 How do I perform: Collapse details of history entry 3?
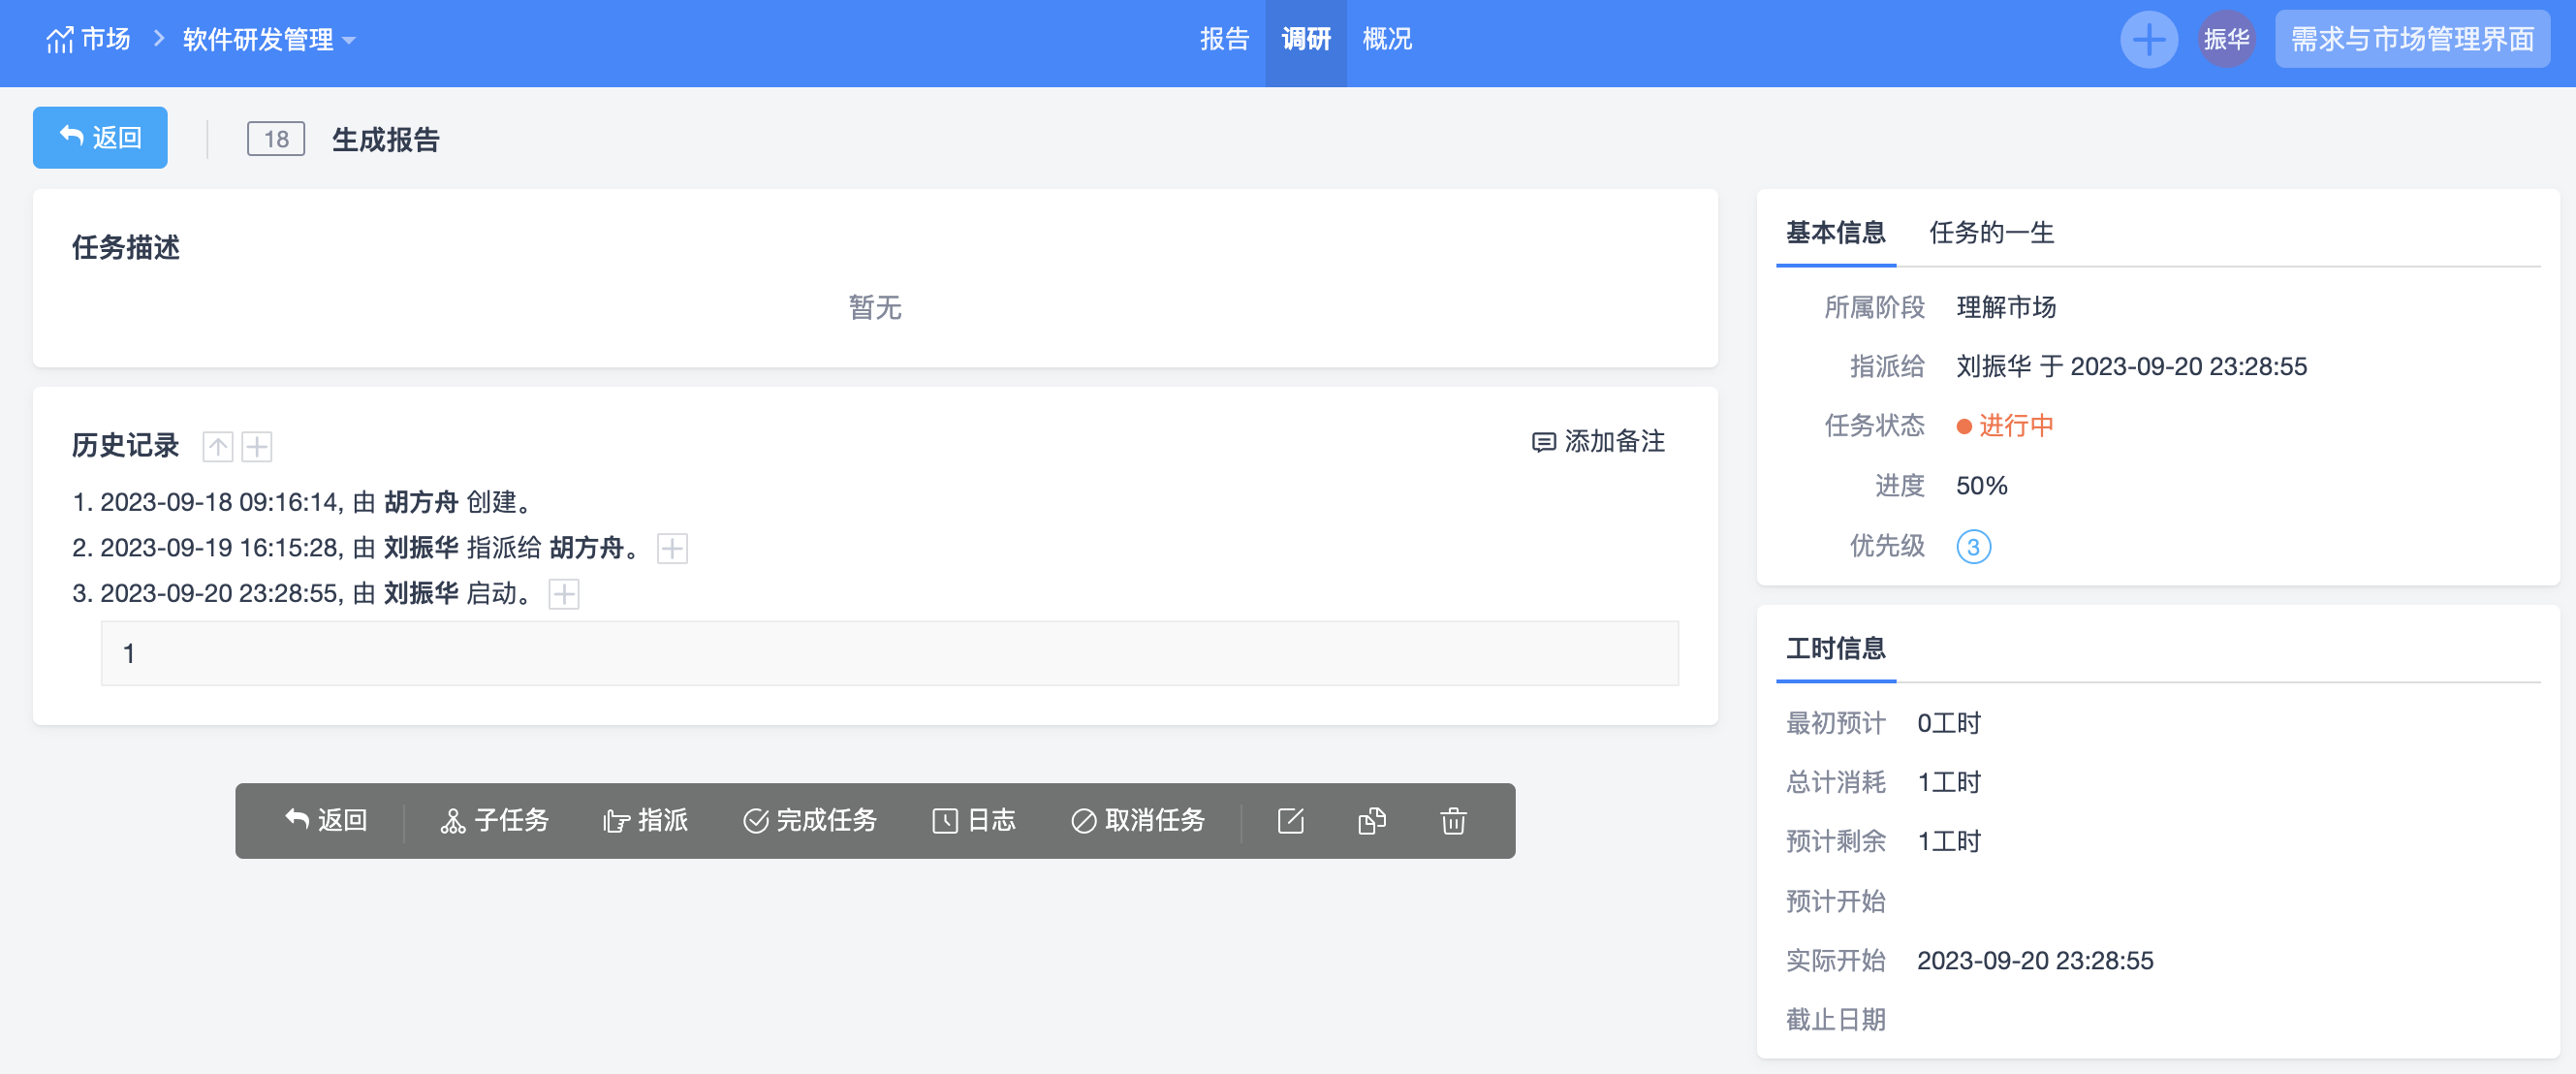pyautogui.click(x=564, y=594)
